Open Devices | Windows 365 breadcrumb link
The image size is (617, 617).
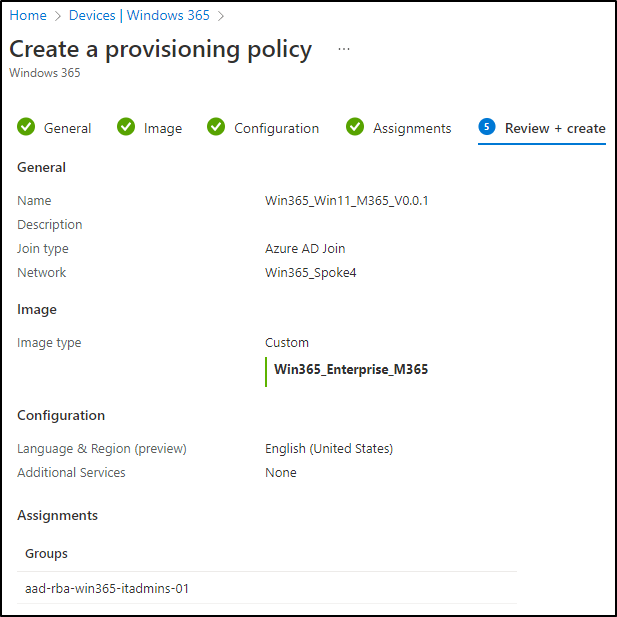pyautogui.click(x=139, y=15)
